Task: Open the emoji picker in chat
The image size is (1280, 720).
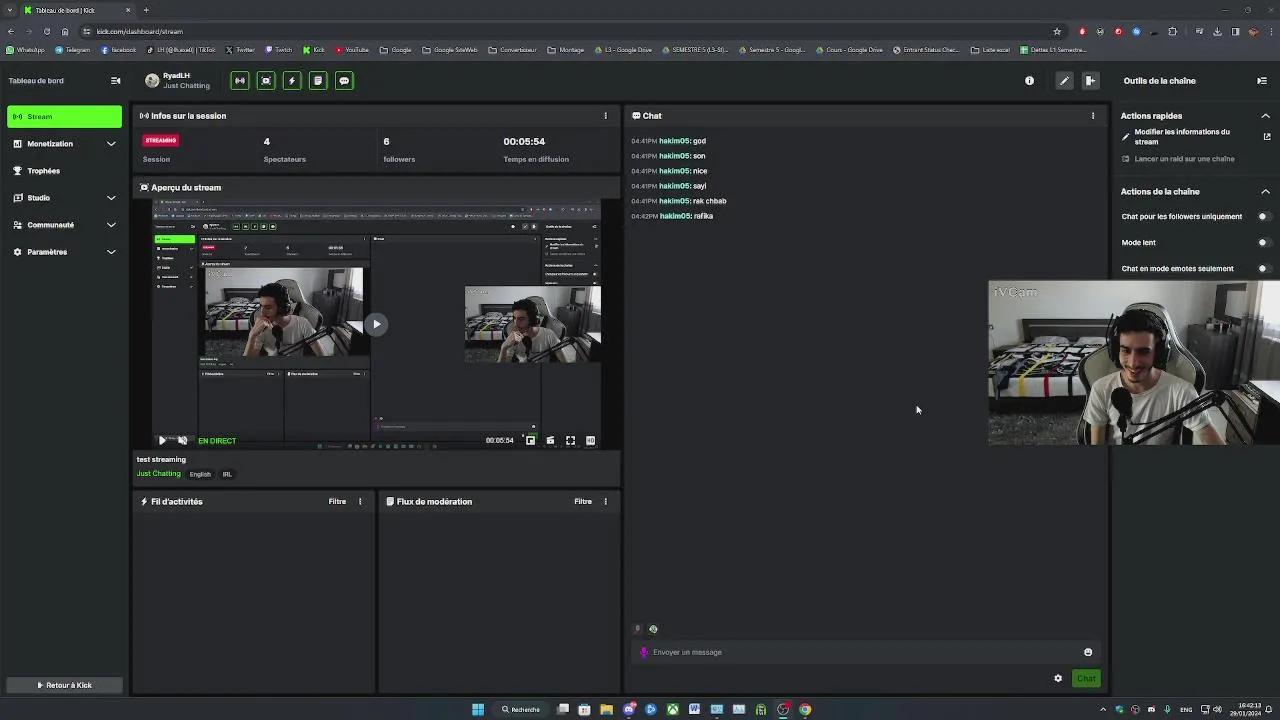Action: [1088, 652]
